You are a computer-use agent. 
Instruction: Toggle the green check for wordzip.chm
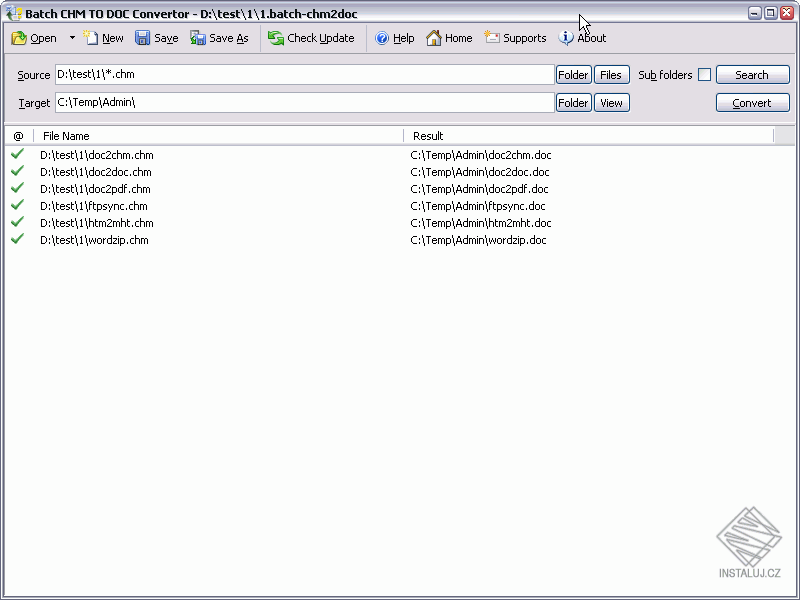click(19, 240)
